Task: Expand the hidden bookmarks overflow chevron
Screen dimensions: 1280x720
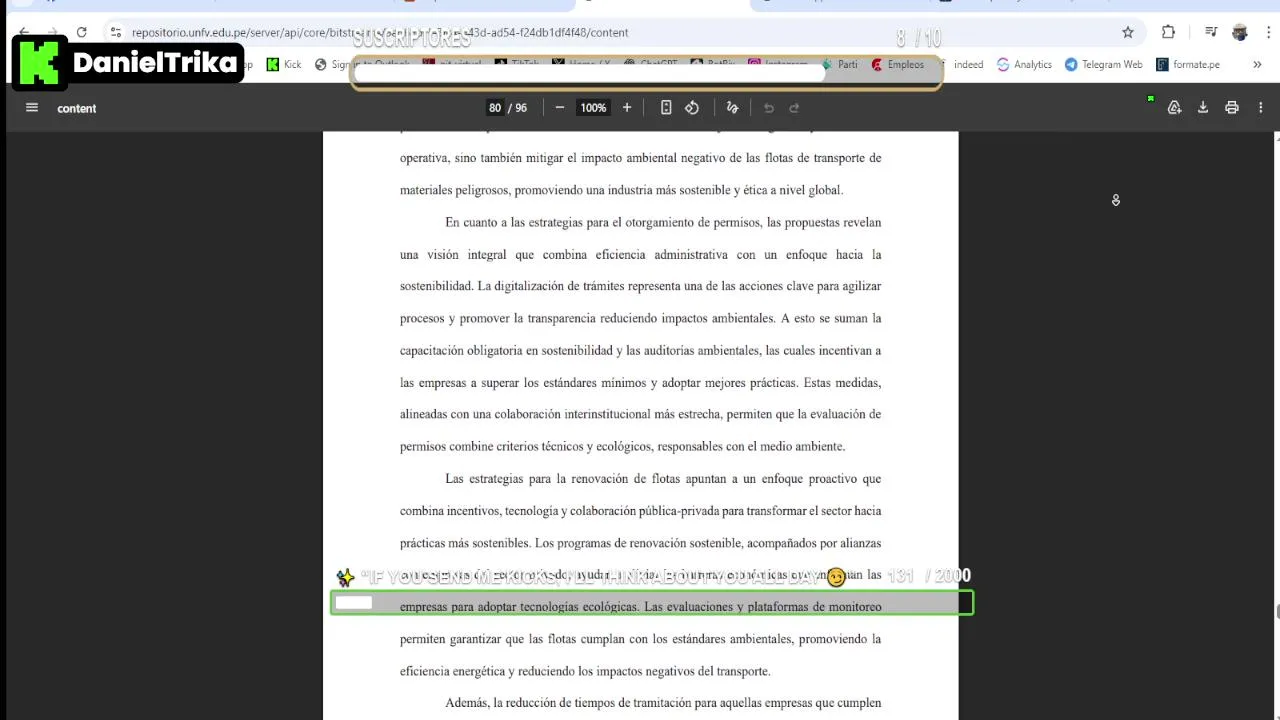Action: (1257, 64)
